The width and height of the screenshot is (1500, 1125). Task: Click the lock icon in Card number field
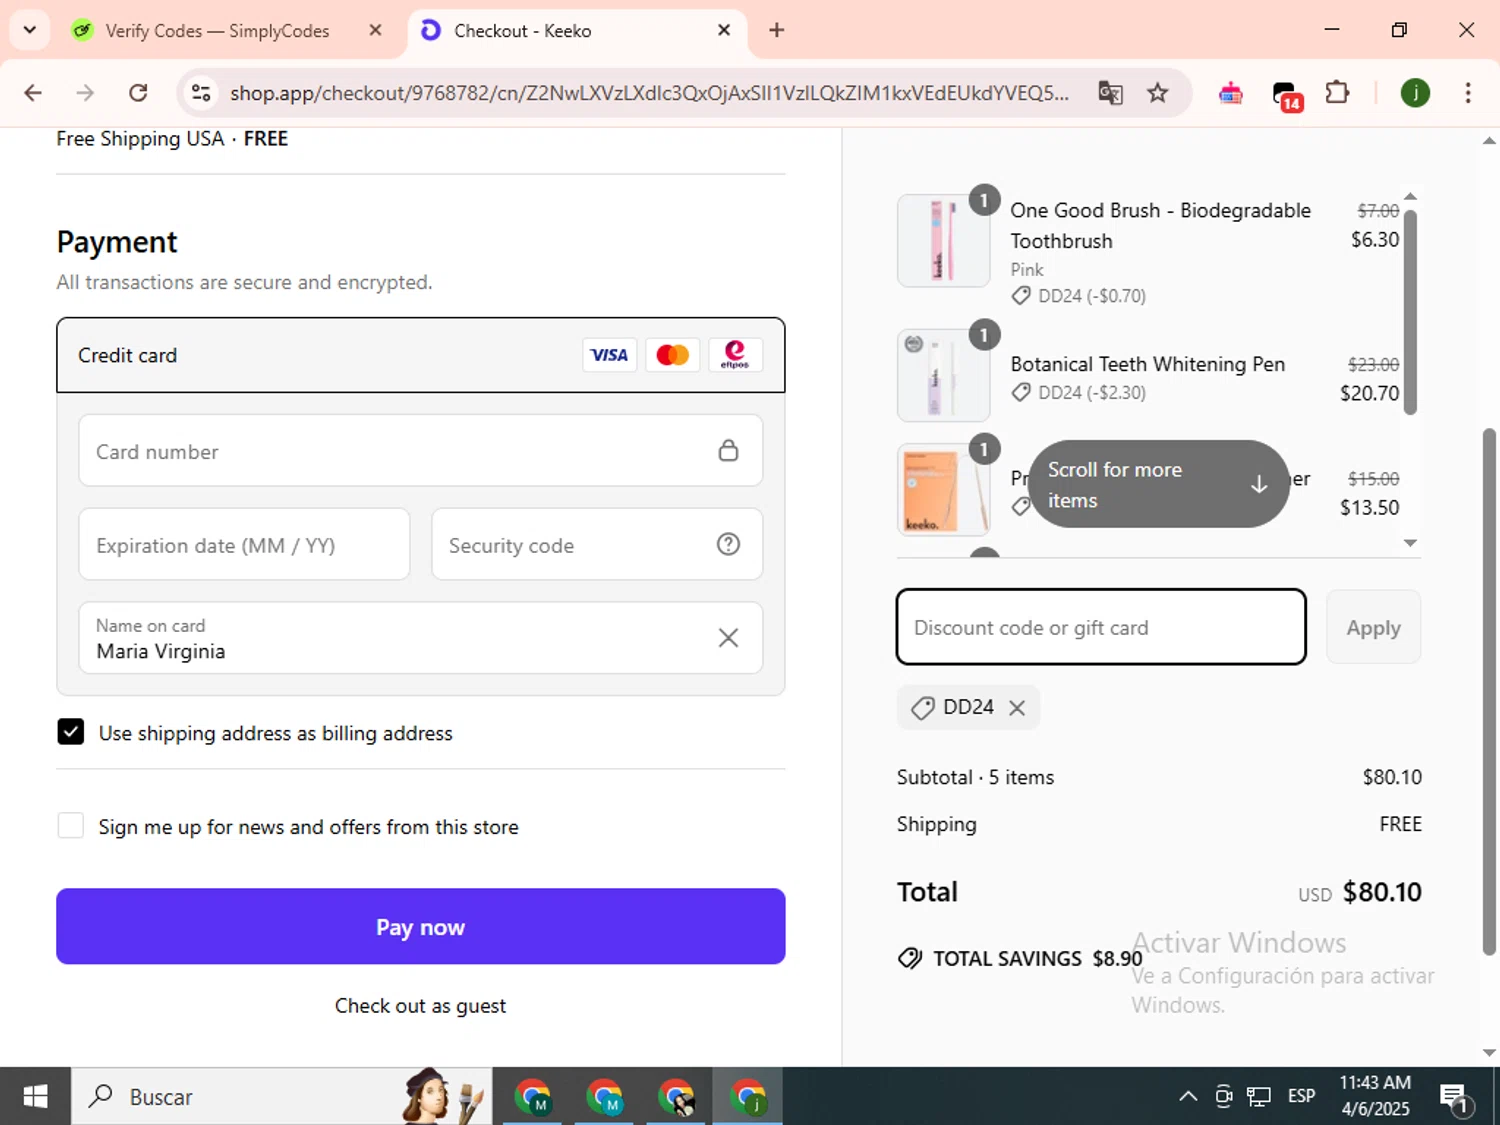(x=728, y=451)
